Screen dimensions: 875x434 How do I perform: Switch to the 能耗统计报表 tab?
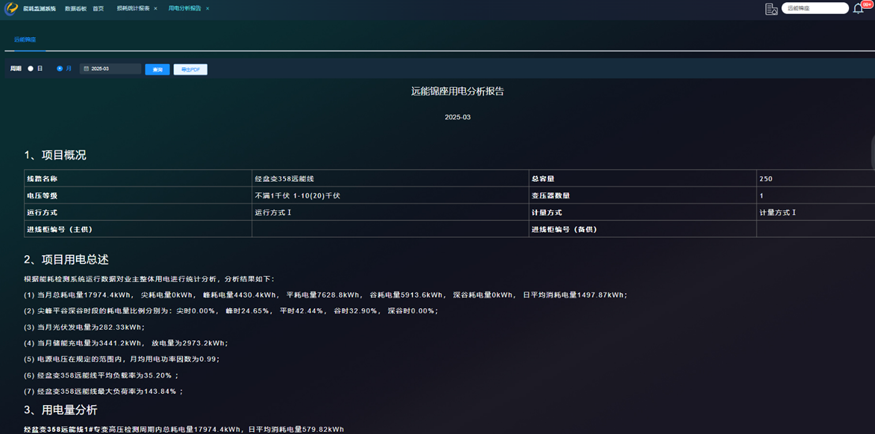132,8
